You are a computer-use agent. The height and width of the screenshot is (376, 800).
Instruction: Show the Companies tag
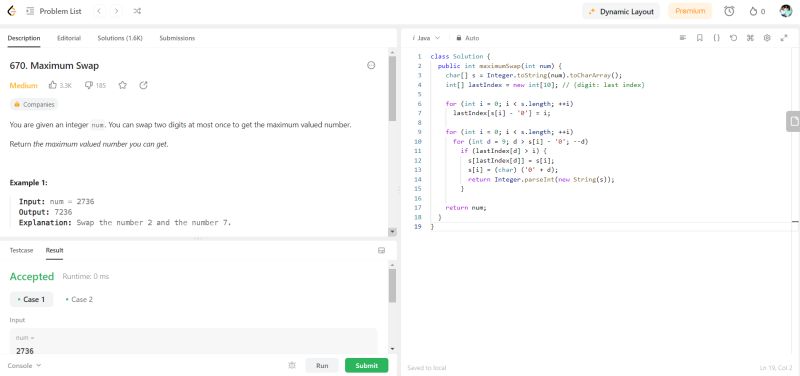click(34, 105)
